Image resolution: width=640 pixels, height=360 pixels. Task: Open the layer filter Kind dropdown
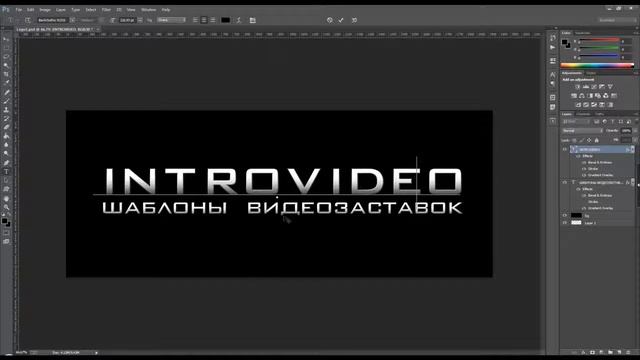coord(576,122)
